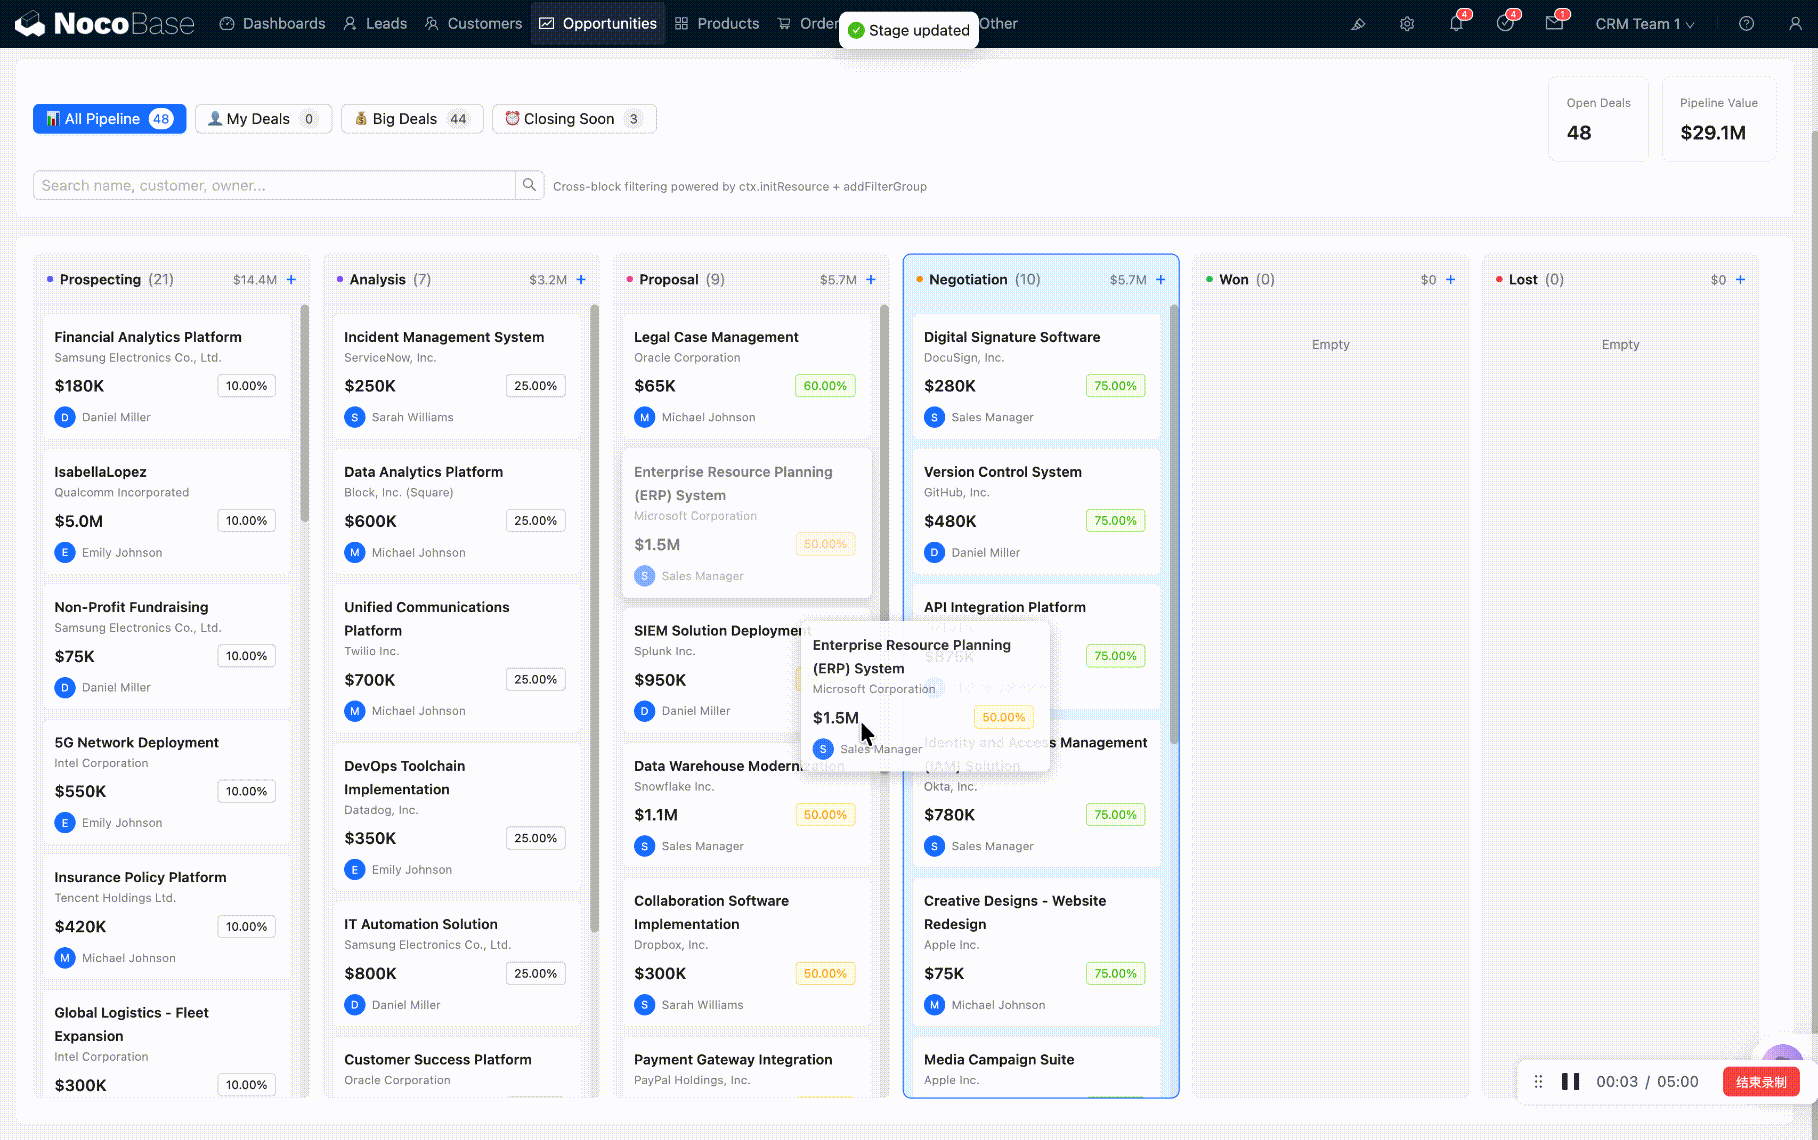Open the mail envelope icon
The width and height of the screenshot is (1818, 1140).
(1554, 24)
